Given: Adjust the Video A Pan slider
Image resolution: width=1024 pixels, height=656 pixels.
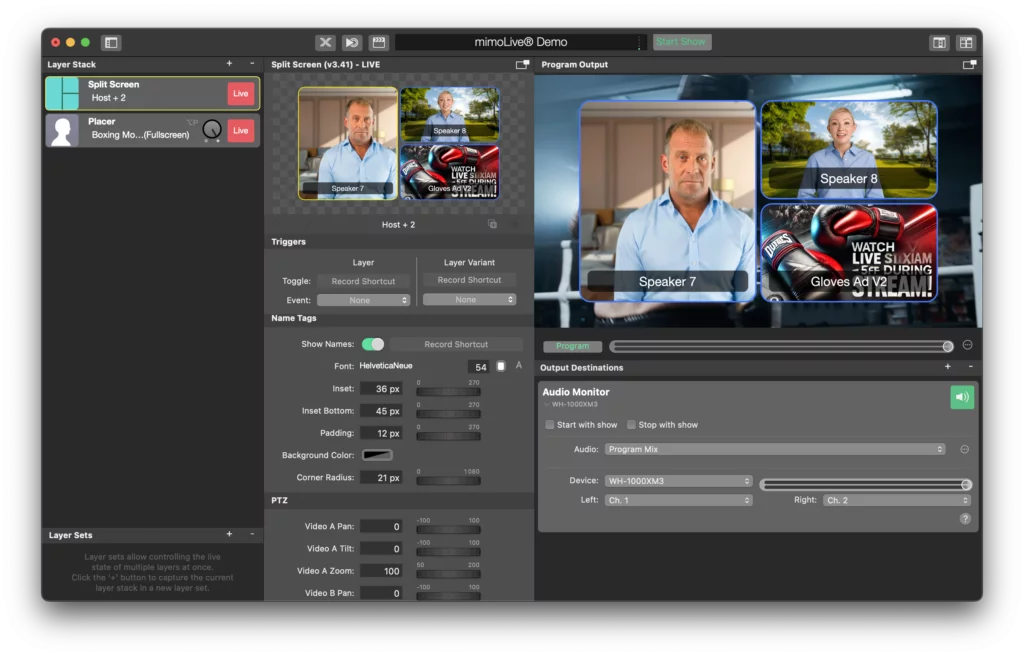Looking at the screenshot, I should tap(449, 530).
